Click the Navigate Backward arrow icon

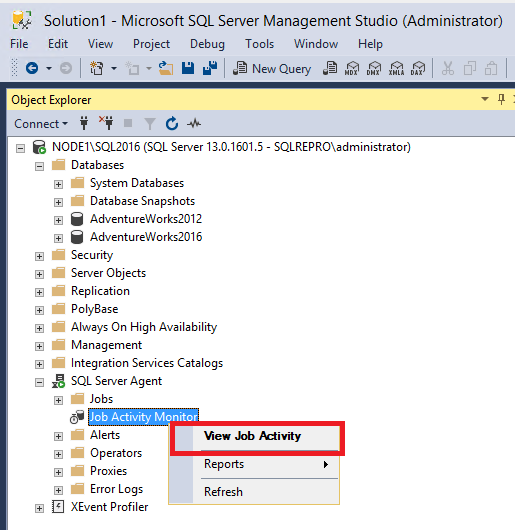[32, 68]
